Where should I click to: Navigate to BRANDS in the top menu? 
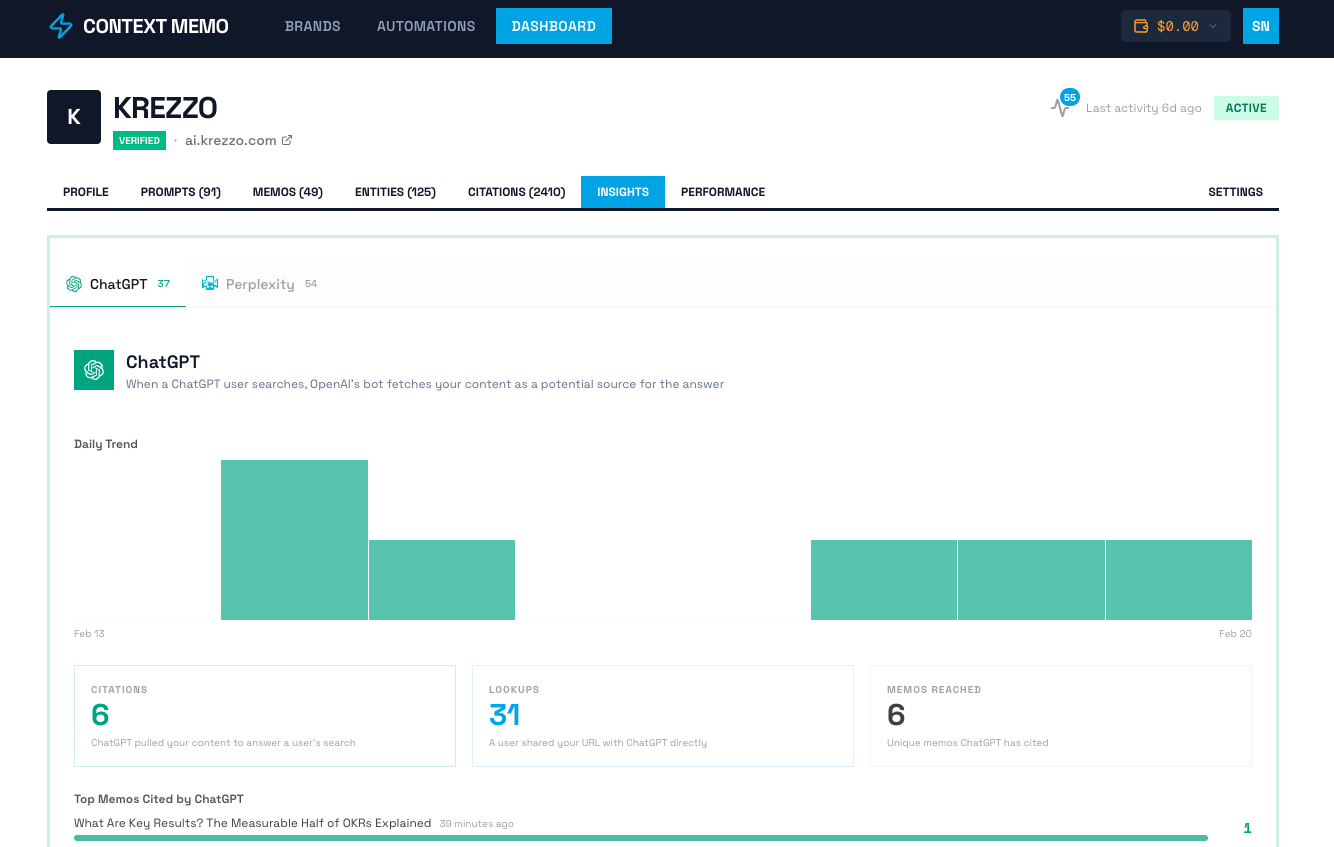(312, 26)
